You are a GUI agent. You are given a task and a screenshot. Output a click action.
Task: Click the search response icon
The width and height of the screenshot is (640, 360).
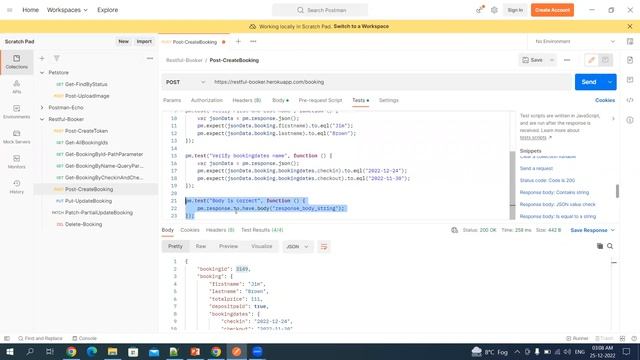(x=610, y=246)
